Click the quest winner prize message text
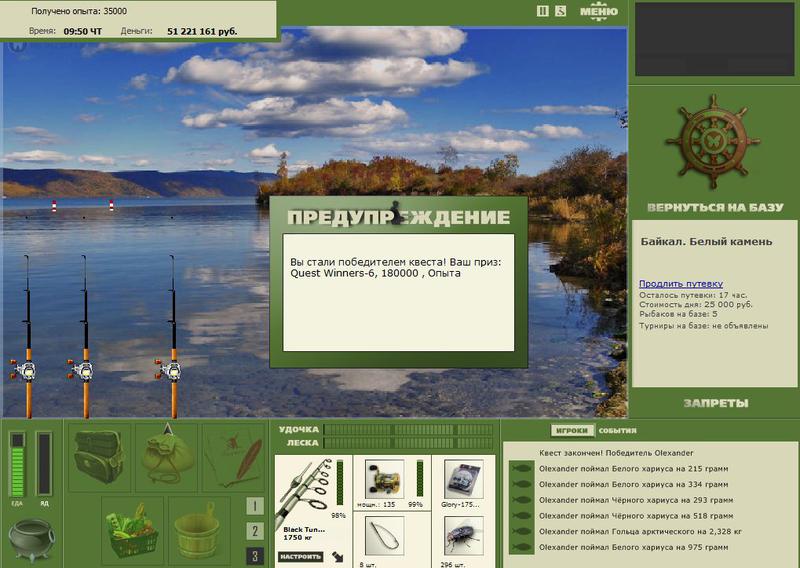The height and width of the screenshot is (568, 800). (396, 267)
